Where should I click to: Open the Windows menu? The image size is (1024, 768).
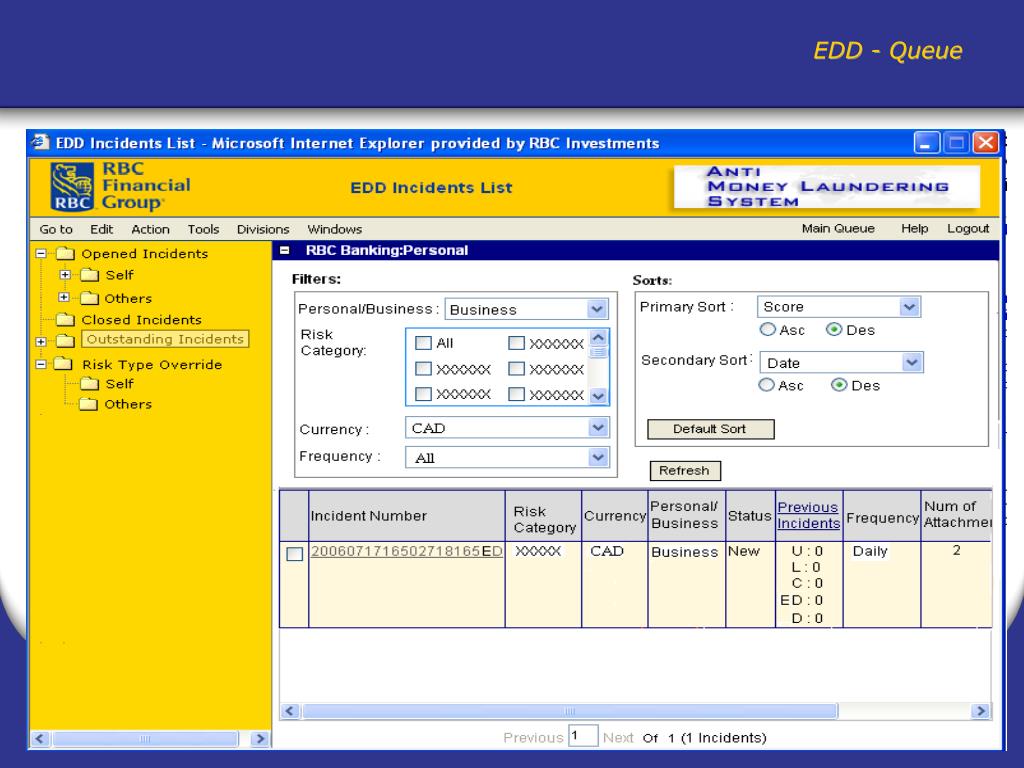(334, 229)
